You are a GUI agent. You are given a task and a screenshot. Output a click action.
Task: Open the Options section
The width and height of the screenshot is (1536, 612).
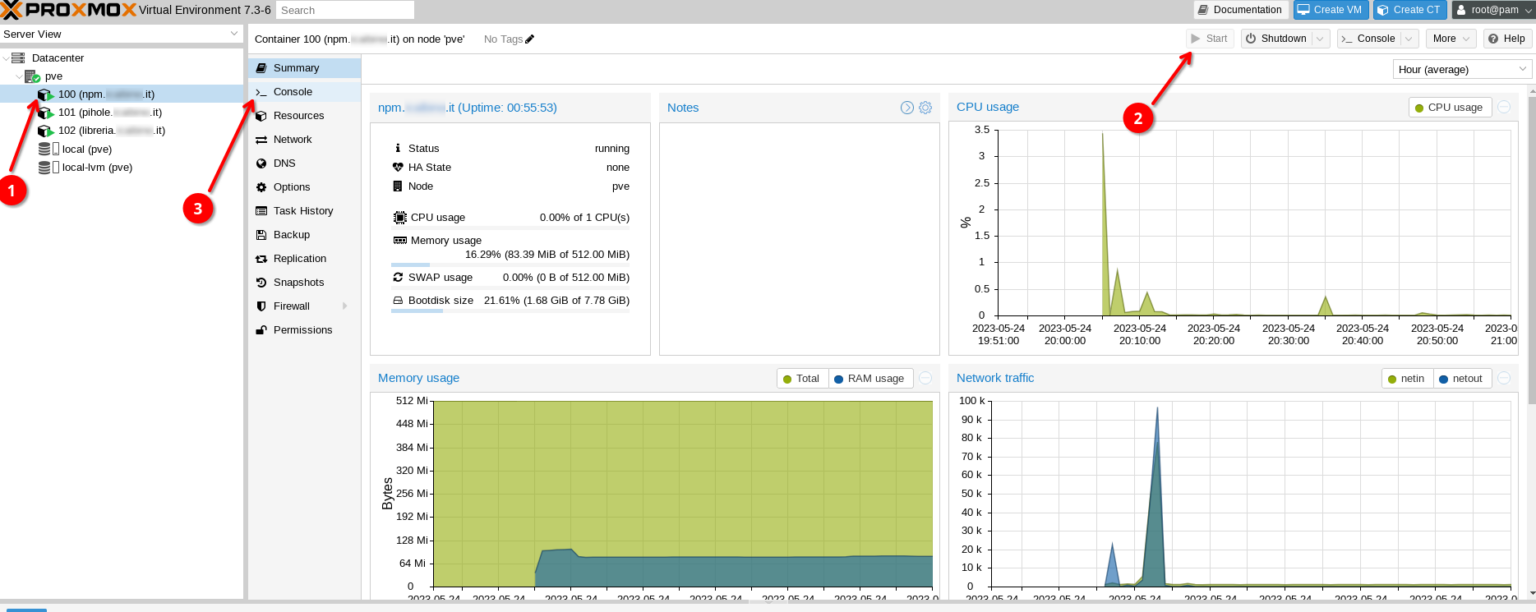(x=304, y=187)
